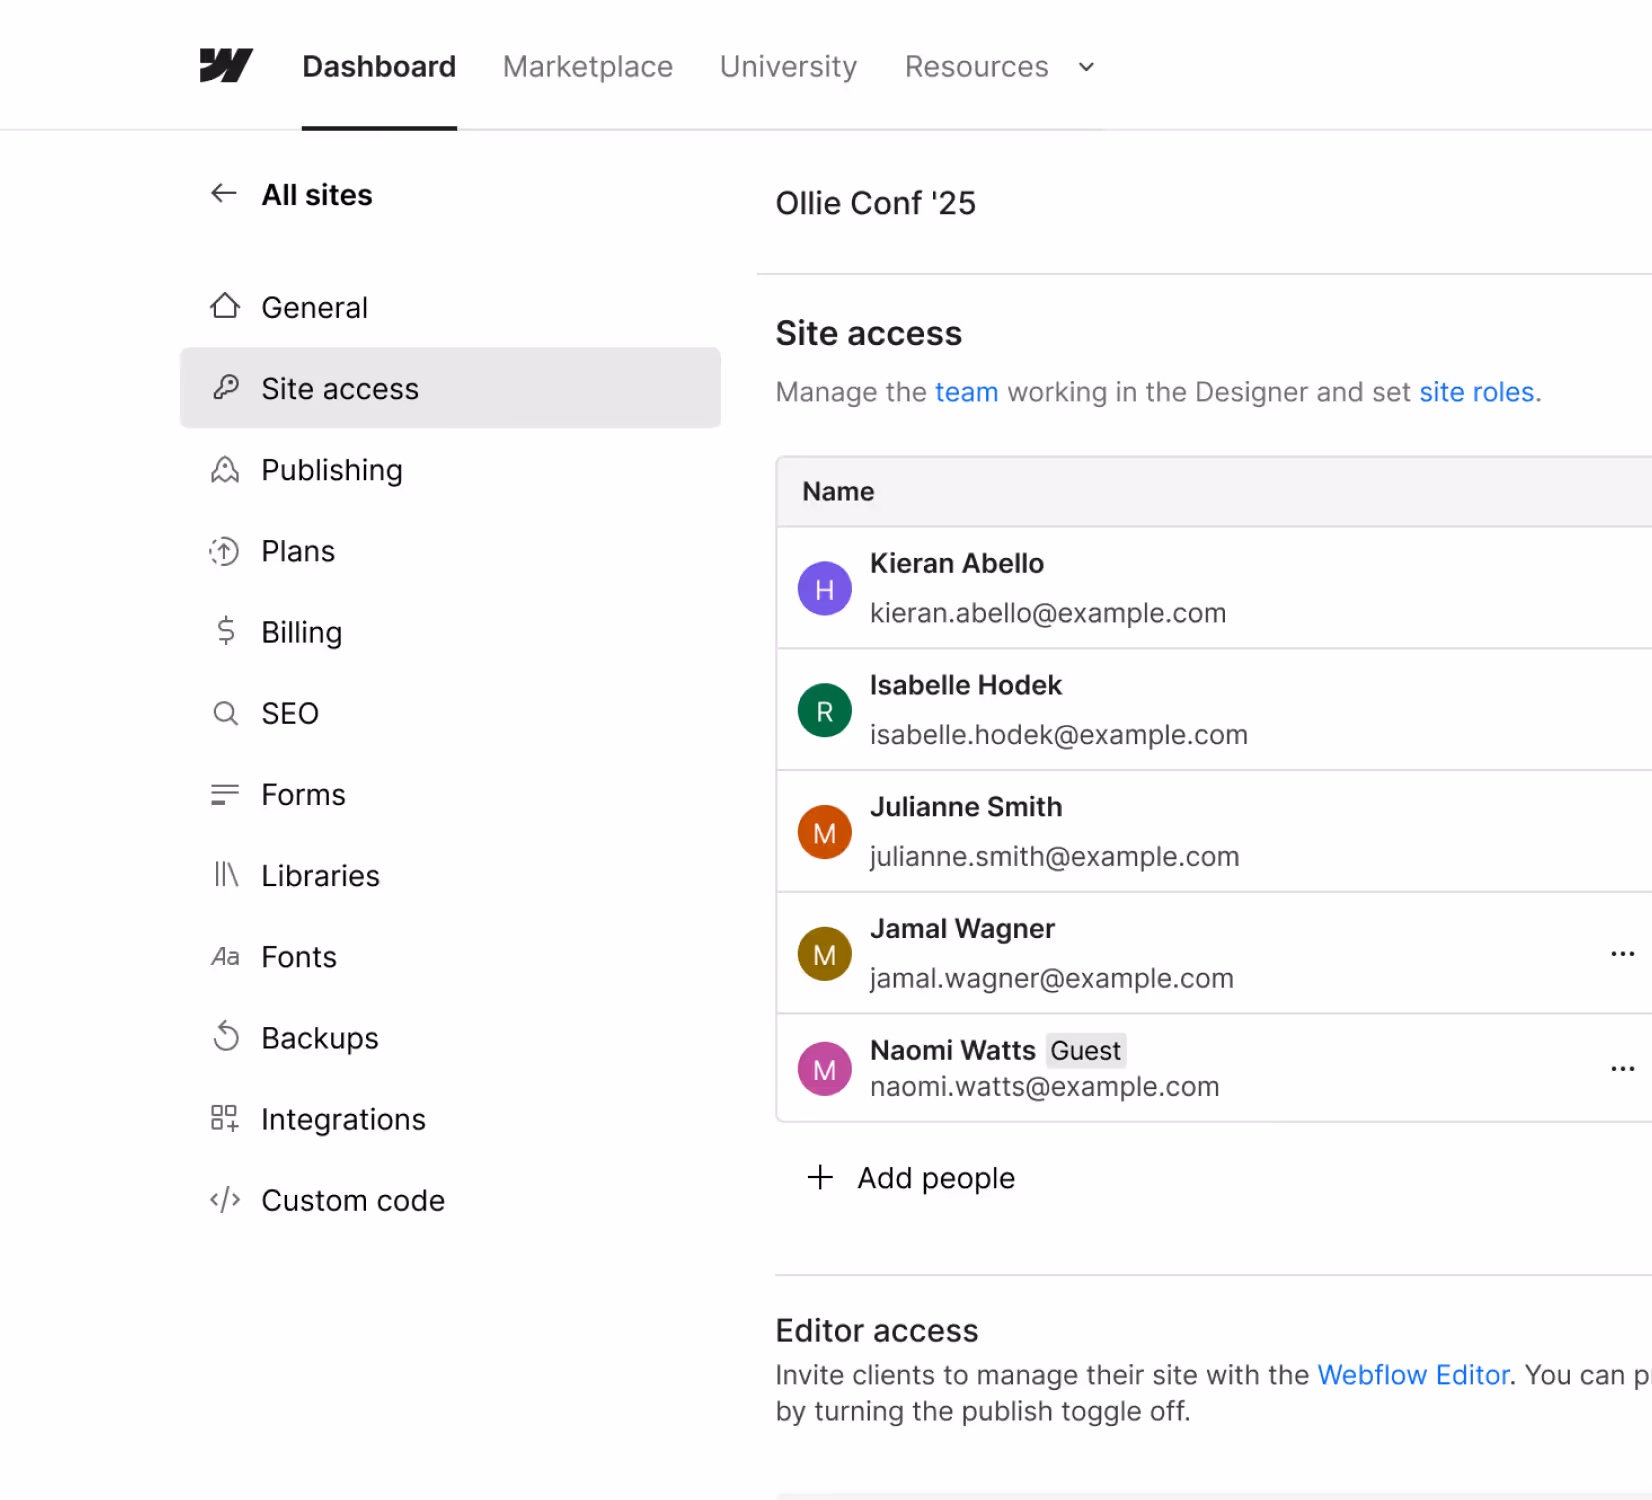The width and height of the screenshot is (1652, 1500).
Task: Select the Publishing rocket icon
Action: [x=225, y=469]
